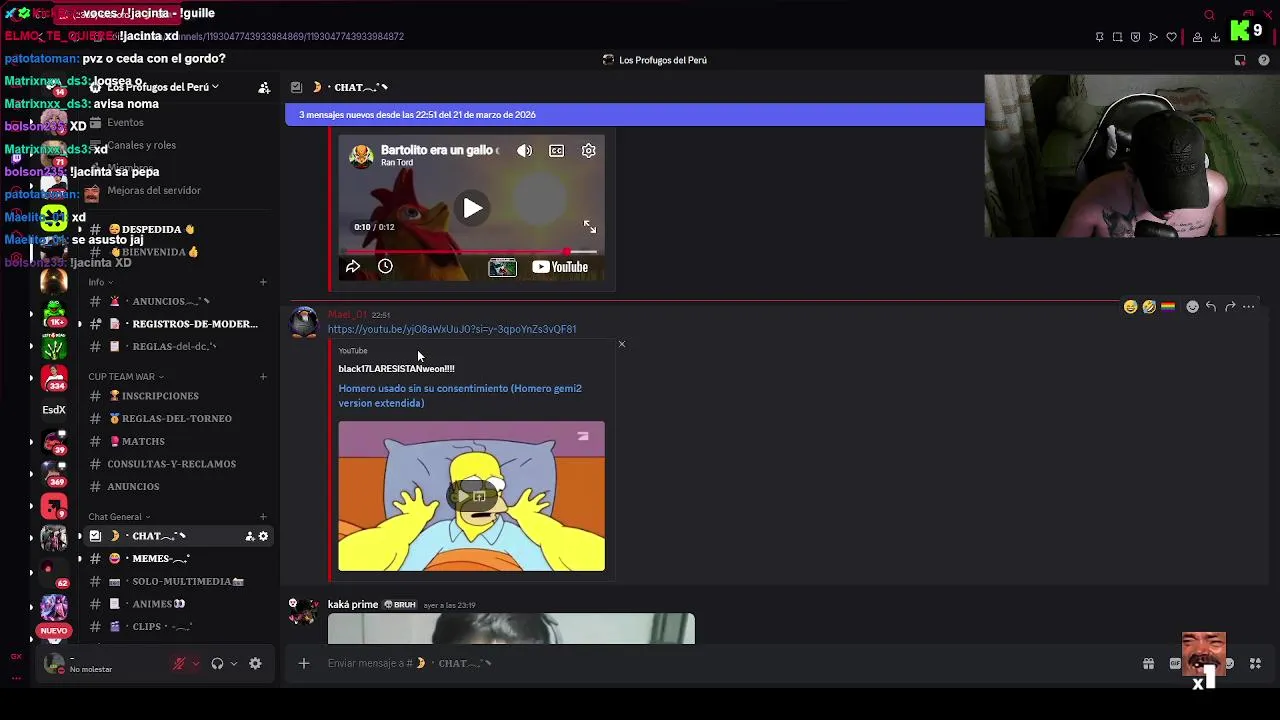1280x720 pixels.
Task: Collapse the CUP TEAM WAR category
Action: pyautogui.click(x=125, y=377)
